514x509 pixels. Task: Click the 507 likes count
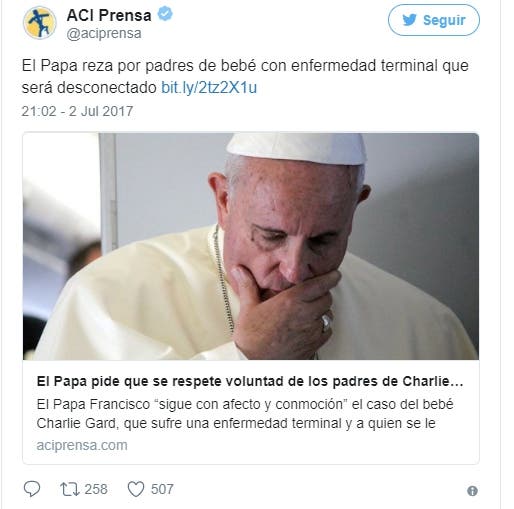click(162, 489)
